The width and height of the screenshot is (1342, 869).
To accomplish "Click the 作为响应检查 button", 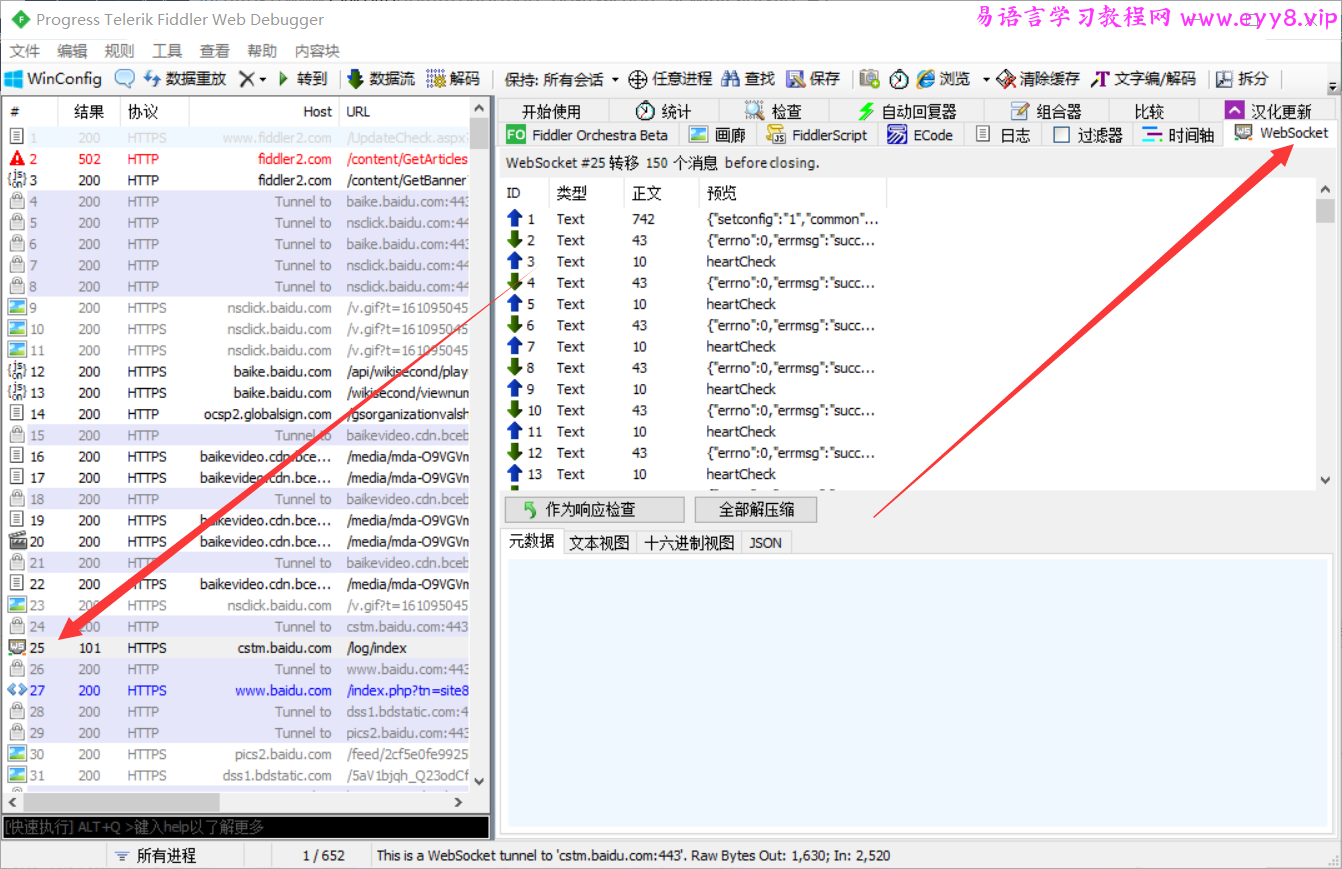I will [x=594, y=510].
